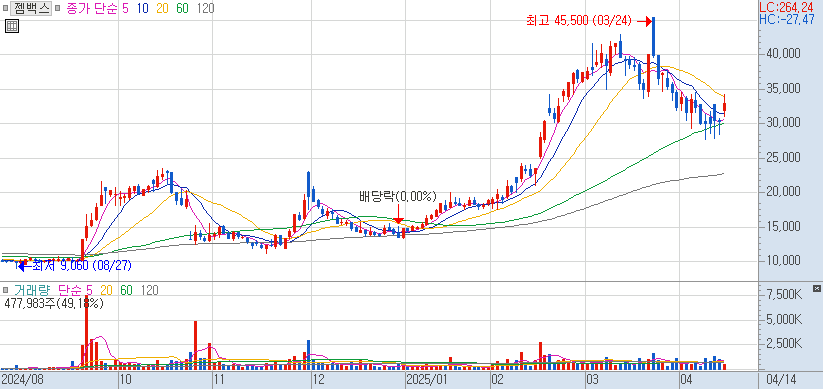Click the 2025/01 date axis label
823x389 pixels.
[427, 380]
